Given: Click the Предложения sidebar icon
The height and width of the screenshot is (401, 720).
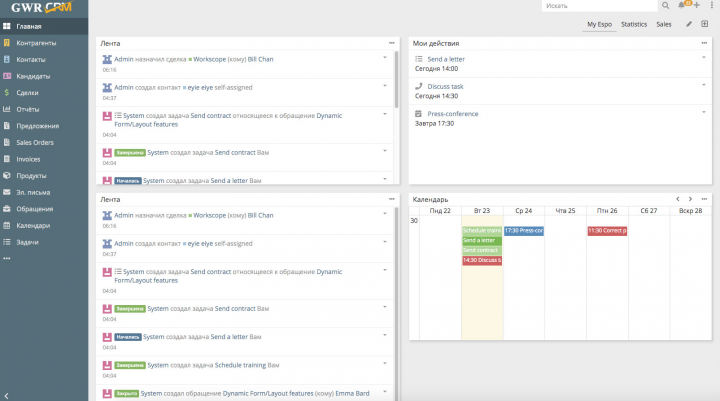Looking at the screenshot, I should 6,125.
